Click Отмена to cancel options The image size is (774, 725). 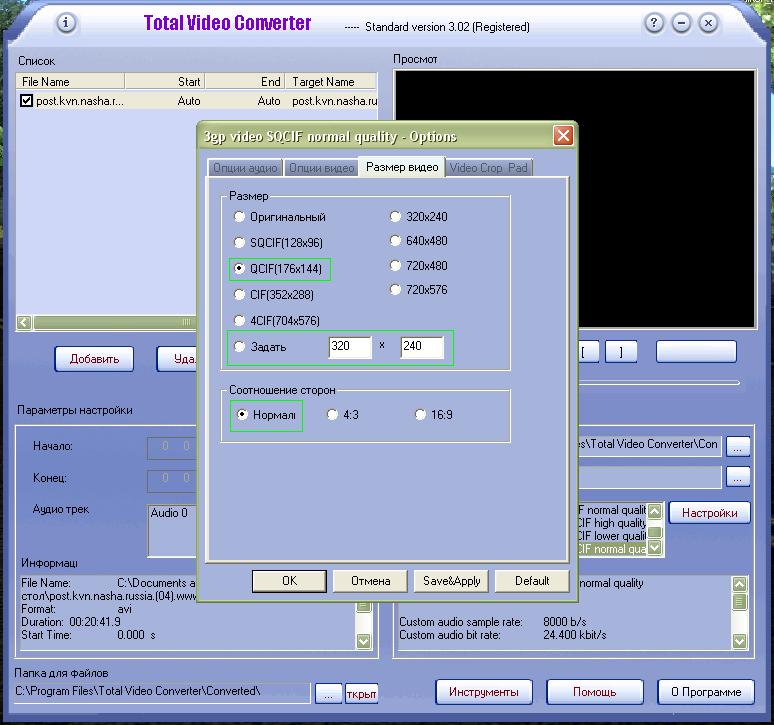coord(370,581)
